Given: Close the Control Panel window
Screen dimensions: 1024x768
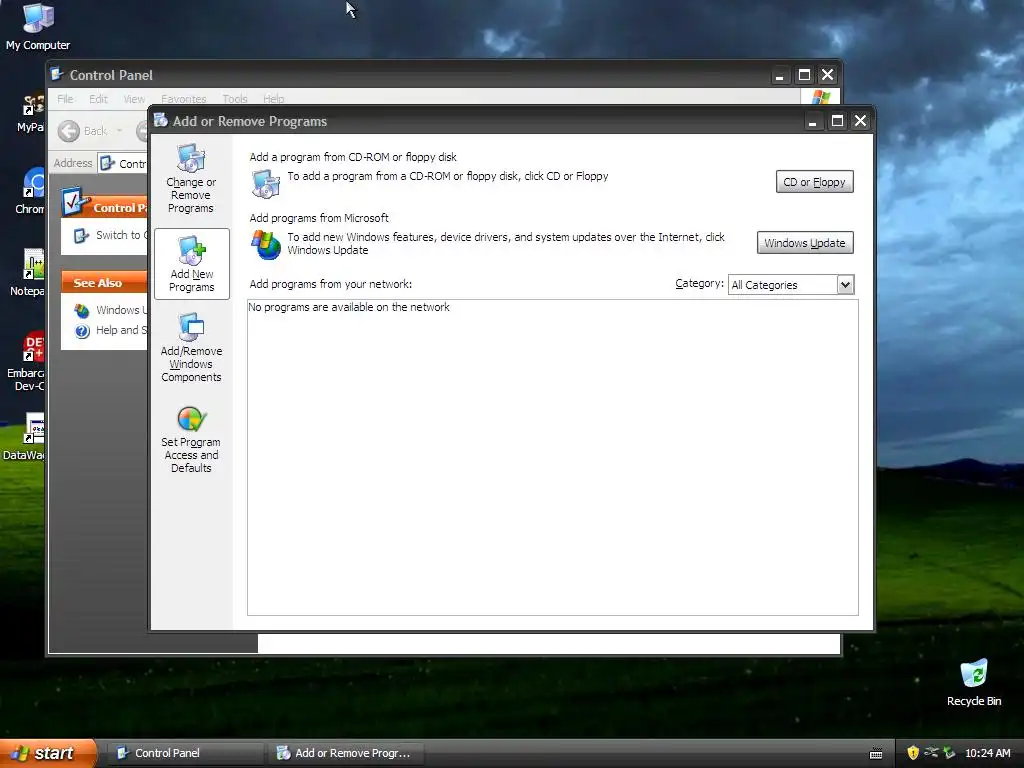Looking at the screenshot, I should tap(827, 75).
